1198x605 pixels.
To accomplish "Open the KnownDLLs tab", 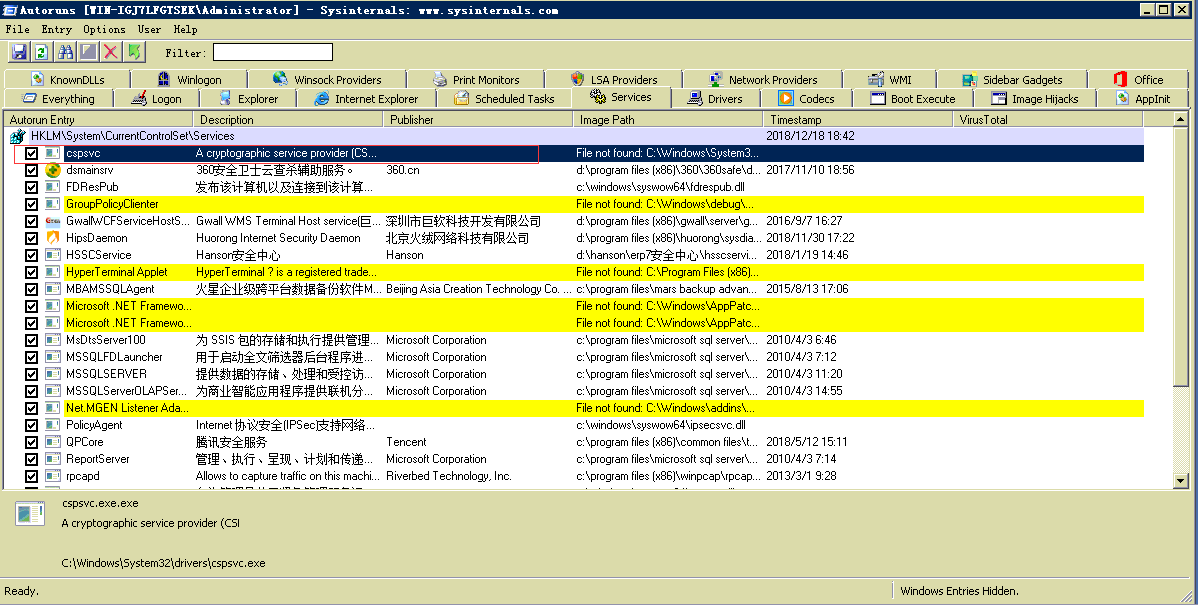I will pos(67,79).
